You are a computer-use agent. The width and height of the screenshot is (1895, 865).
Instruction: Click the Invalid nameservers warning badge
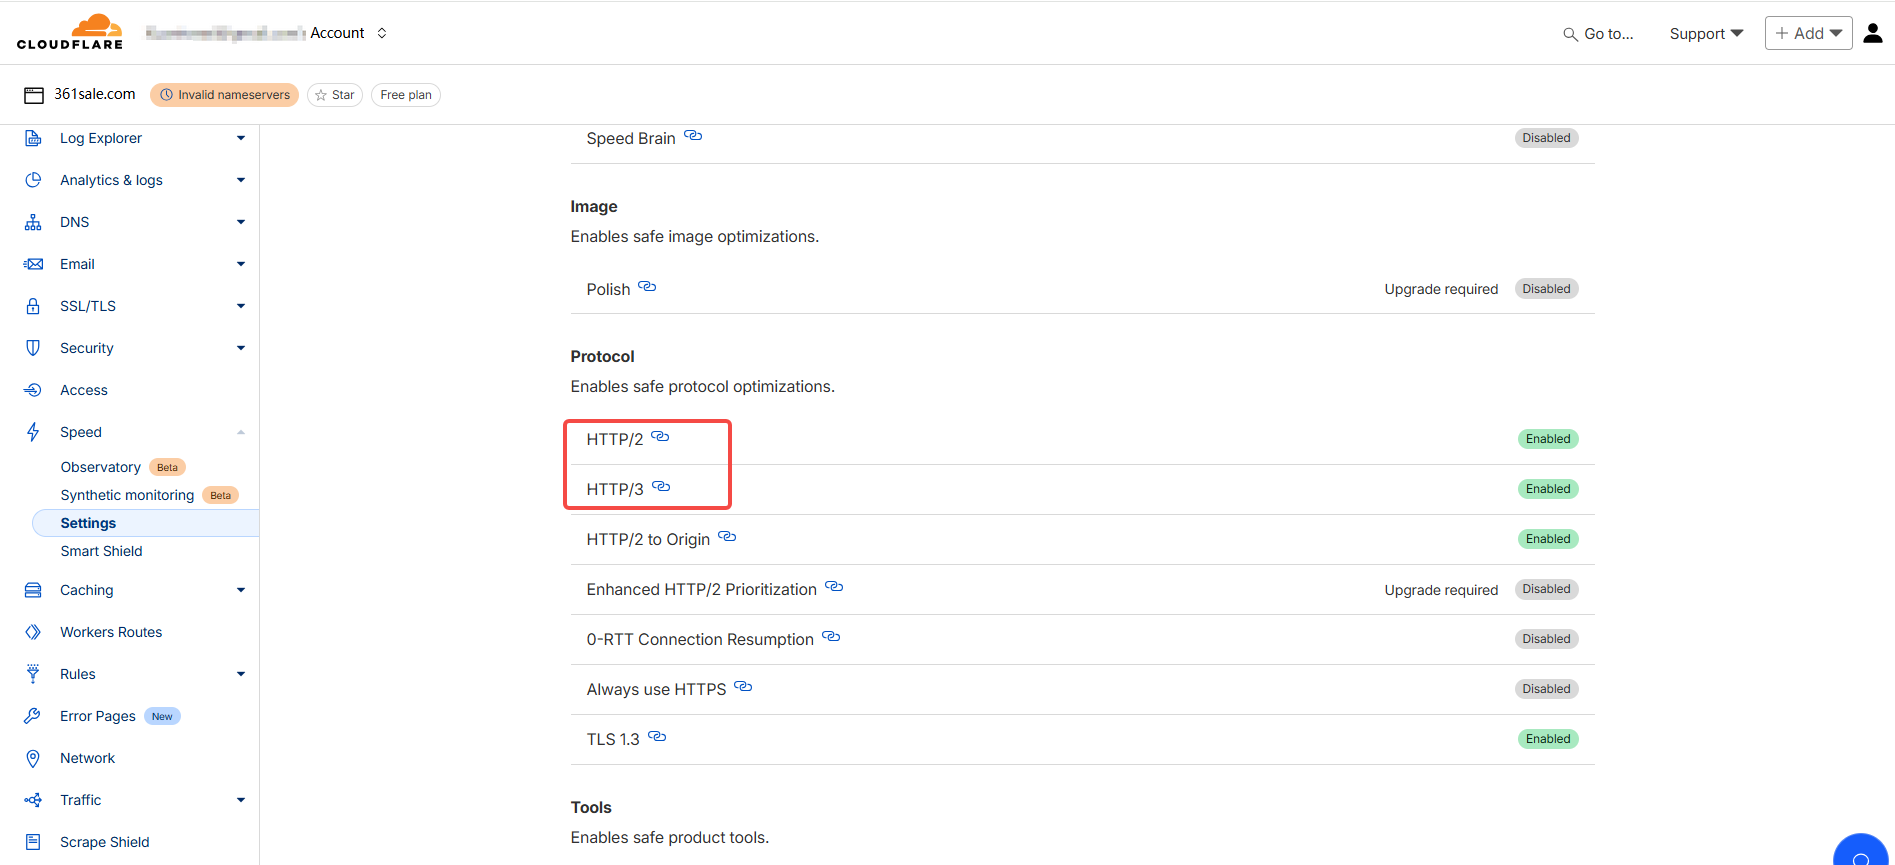pyautogui.click(x=224, y=95)
